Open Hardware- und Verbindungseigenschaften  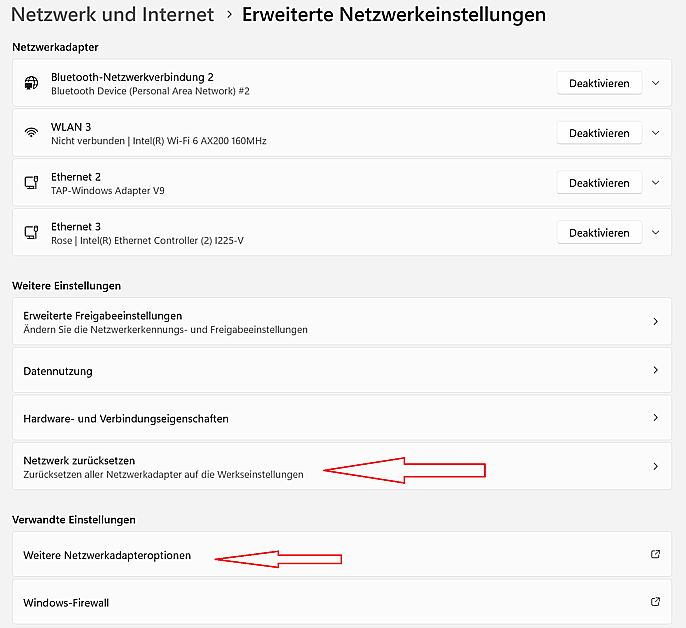click(342, 418)
